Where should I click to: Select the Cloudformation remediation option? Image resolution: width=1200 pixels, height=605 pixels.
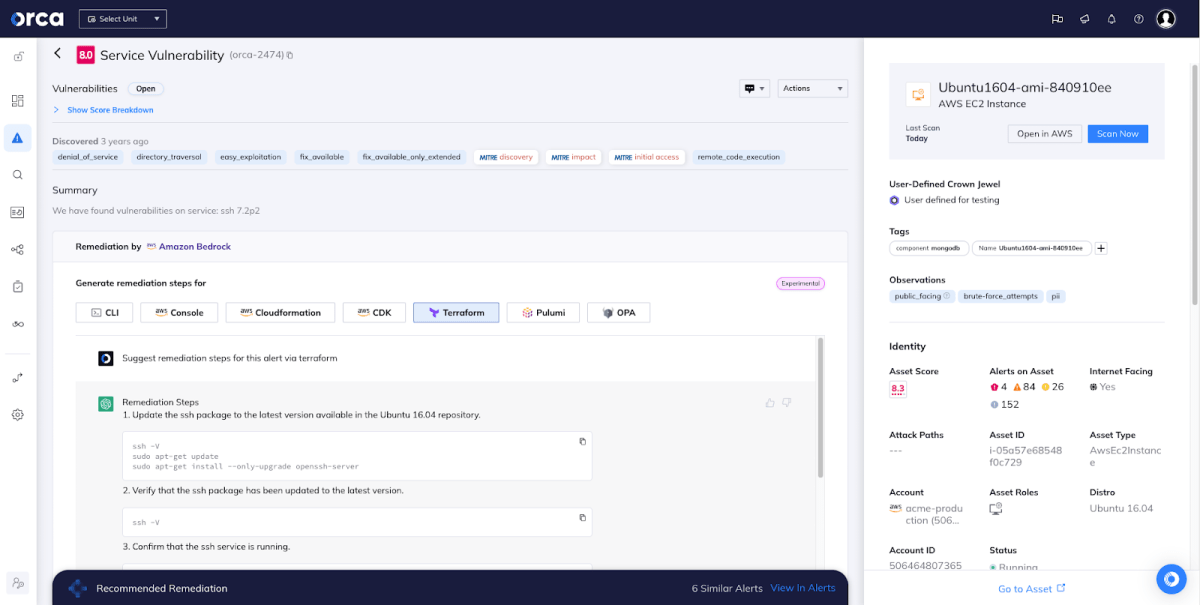(x=279, y=313)
